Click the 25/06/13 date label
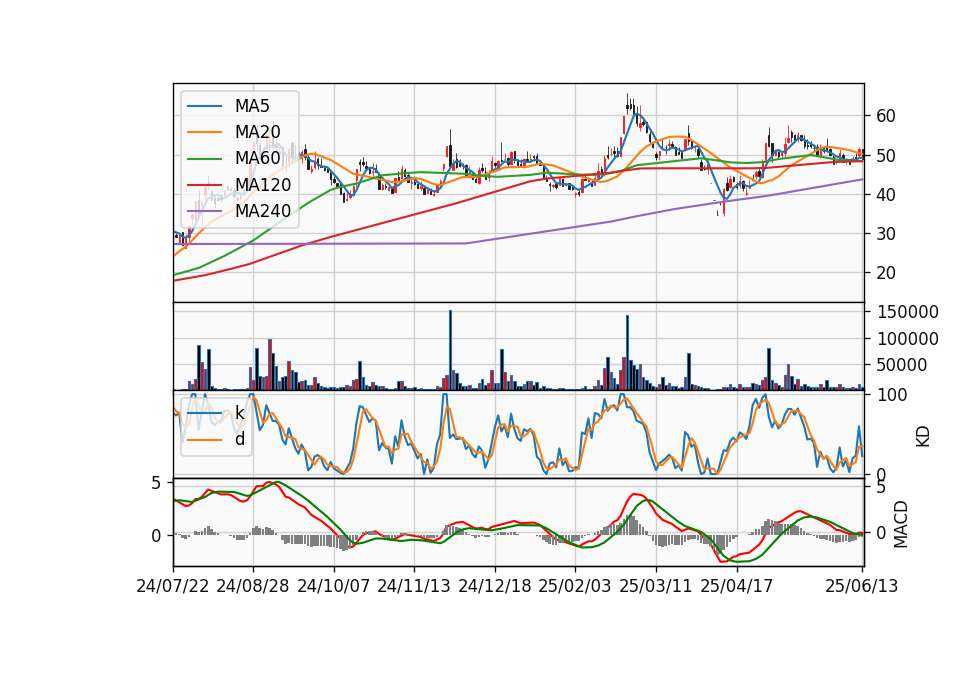Screen dimensions: 960x690 [862, 586]
